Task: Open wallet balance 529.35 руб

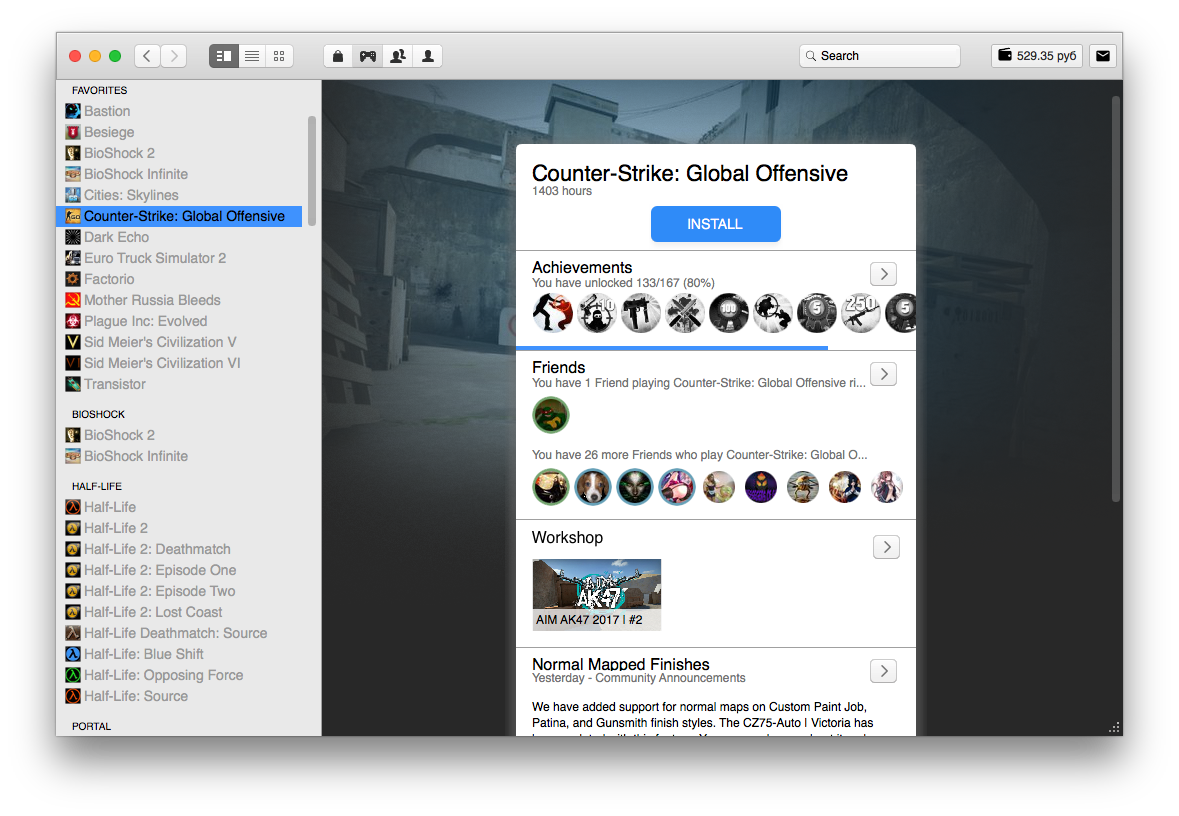Action: click(1037, 56)
